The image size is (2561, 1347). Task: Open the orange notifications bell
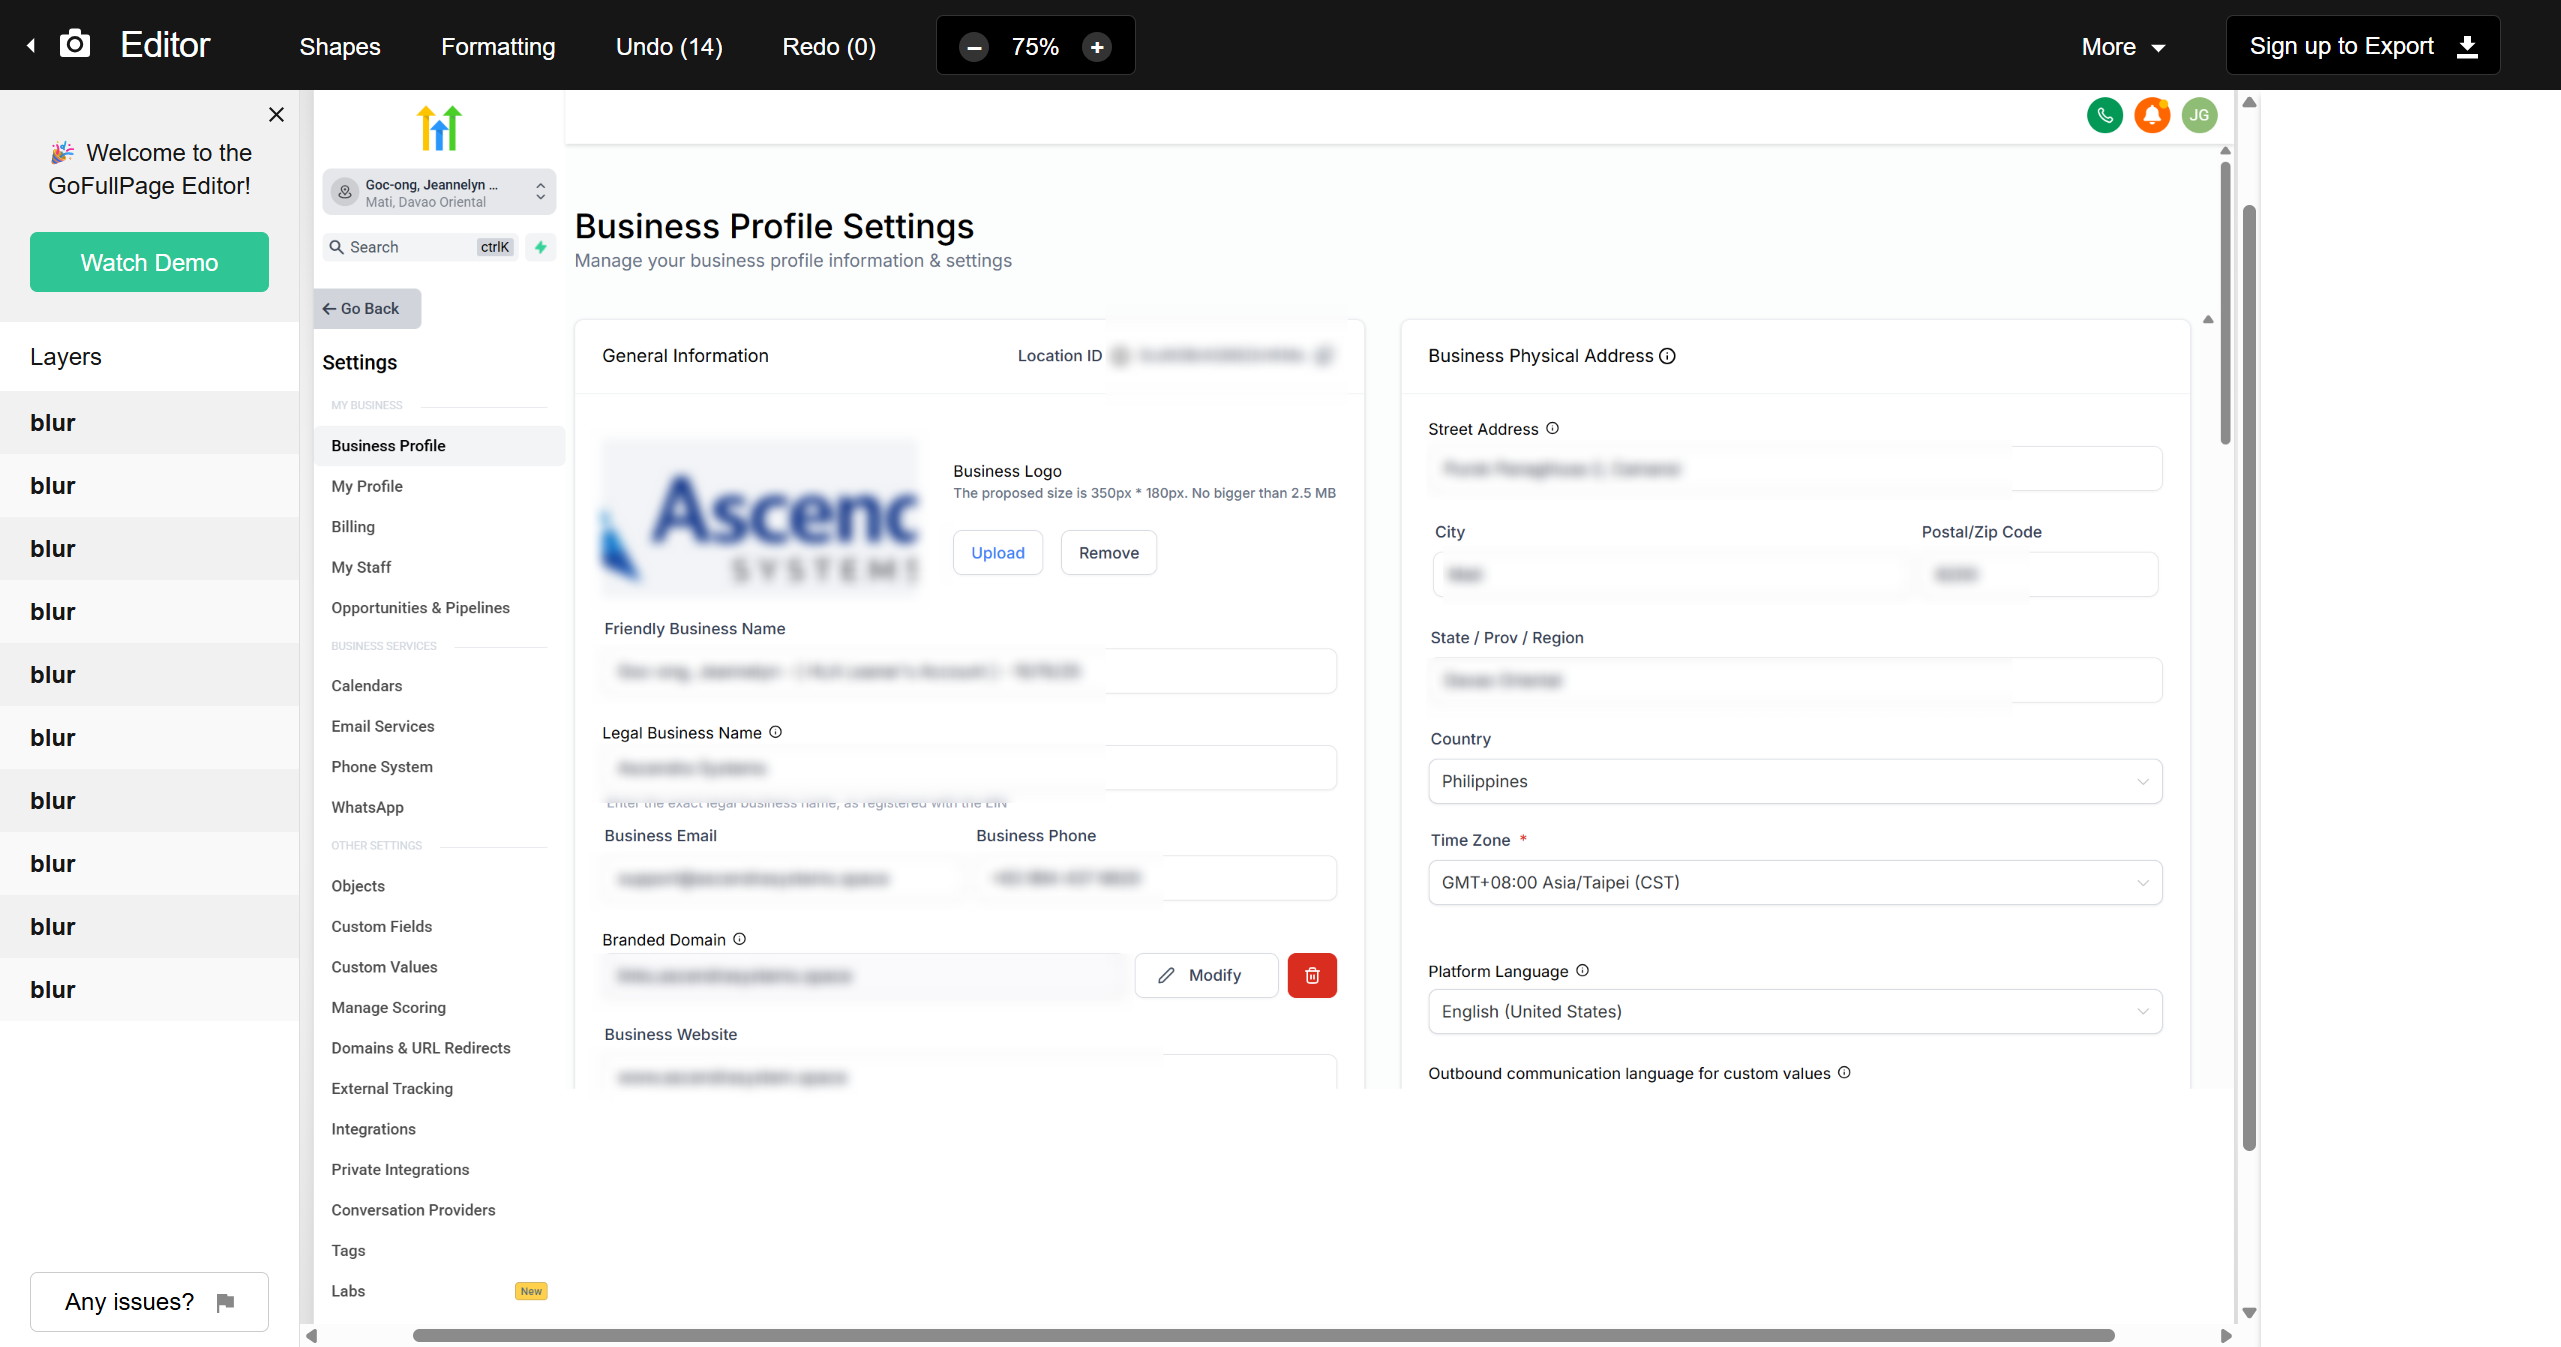(x=2151, y=116)
